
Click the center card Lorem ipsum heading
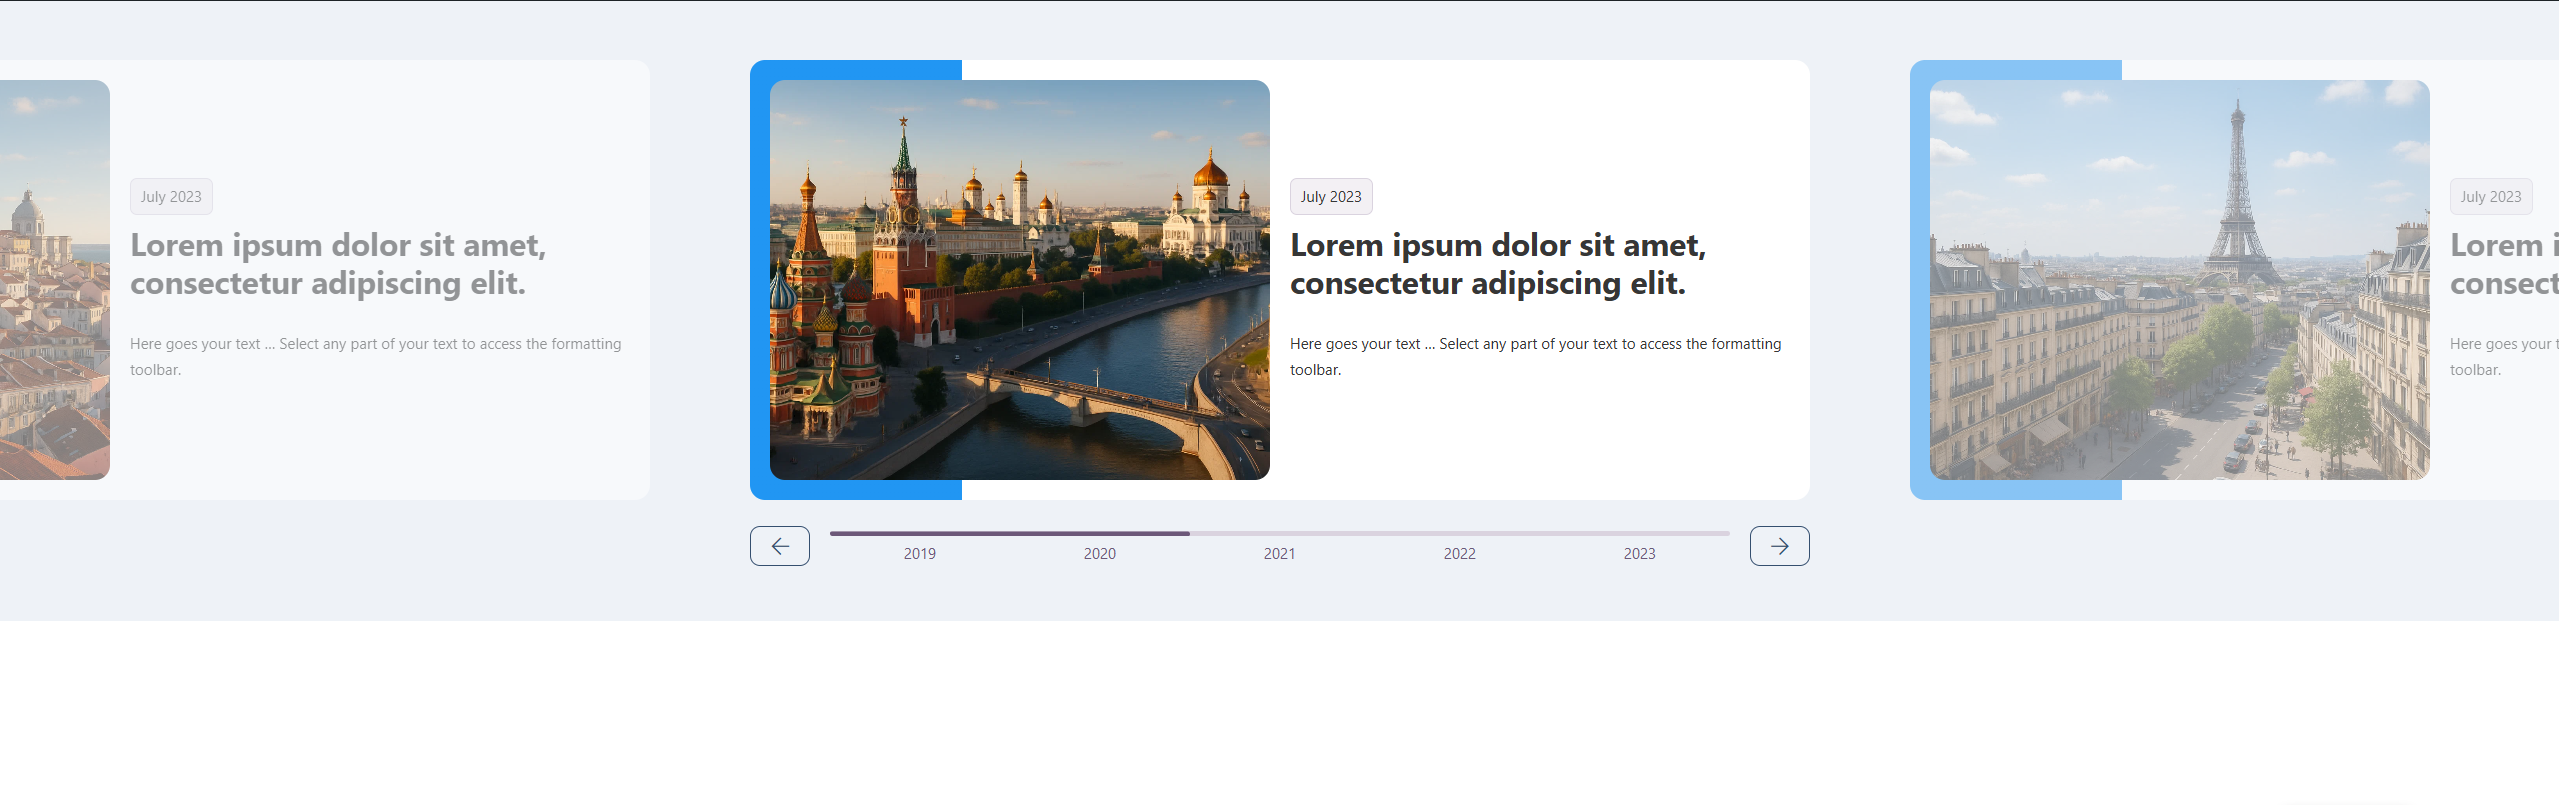[1497, 264]
